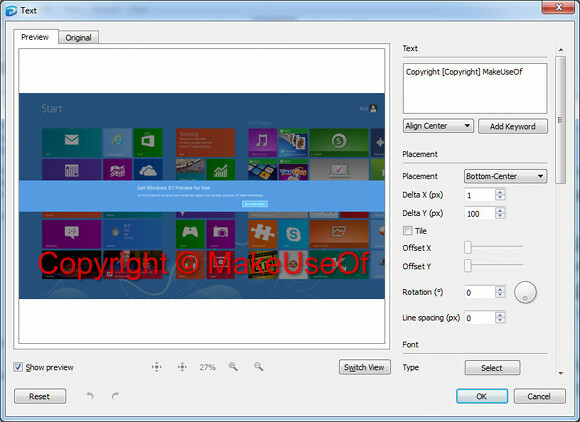Click the Switch View button

[x=364, y=367]
